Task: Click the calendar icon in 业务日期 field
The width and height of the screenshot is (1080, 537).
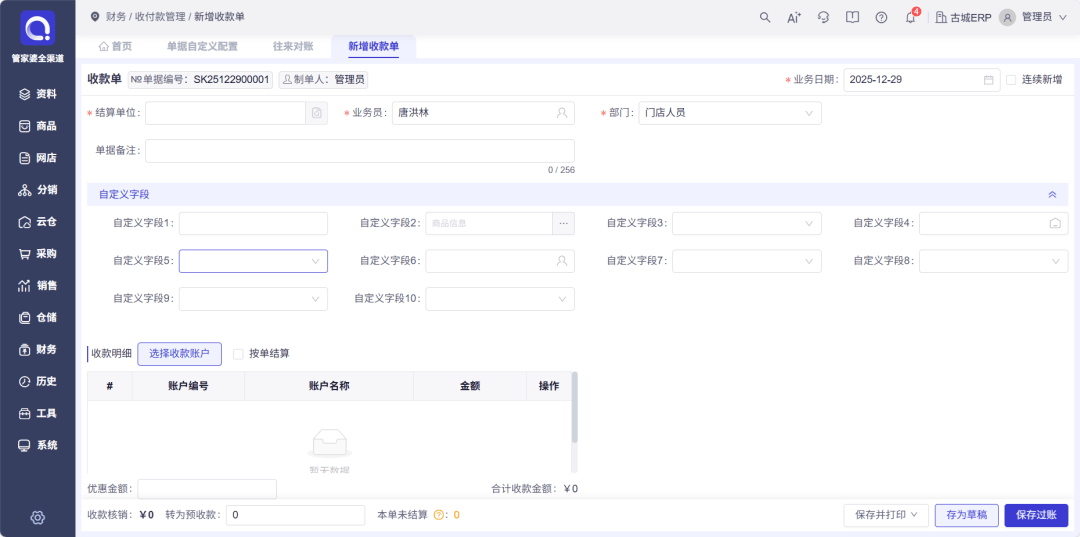Action: point(989,80)
